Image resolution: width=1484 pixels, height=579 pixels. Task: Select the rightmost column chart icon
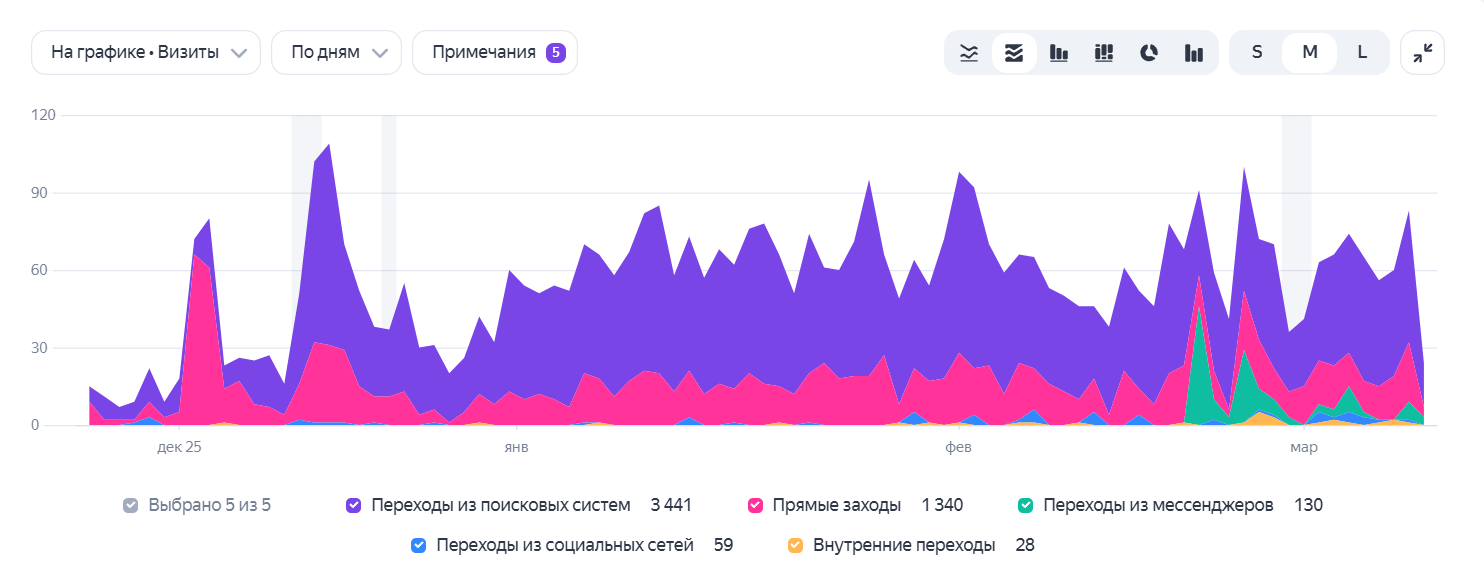pyautogui.click(x=1193, y=52)
